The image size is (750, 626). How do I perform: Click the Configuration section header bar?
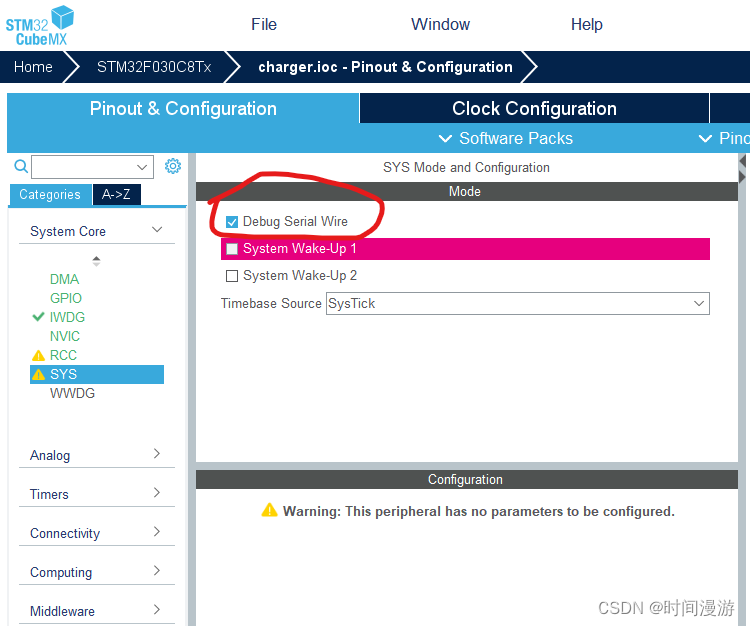coord(467,480)
